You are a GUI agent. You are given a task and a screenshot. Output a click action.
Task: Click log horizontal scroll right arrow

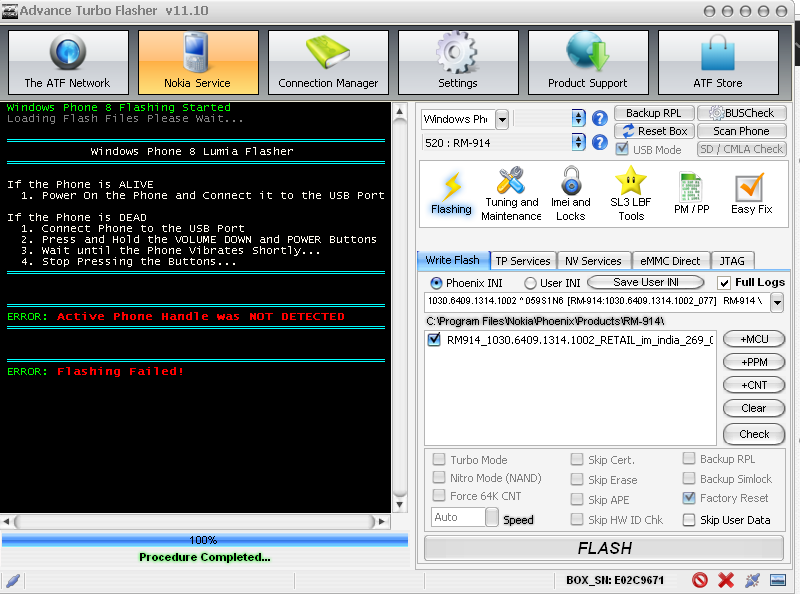click(x=382, y=522)
